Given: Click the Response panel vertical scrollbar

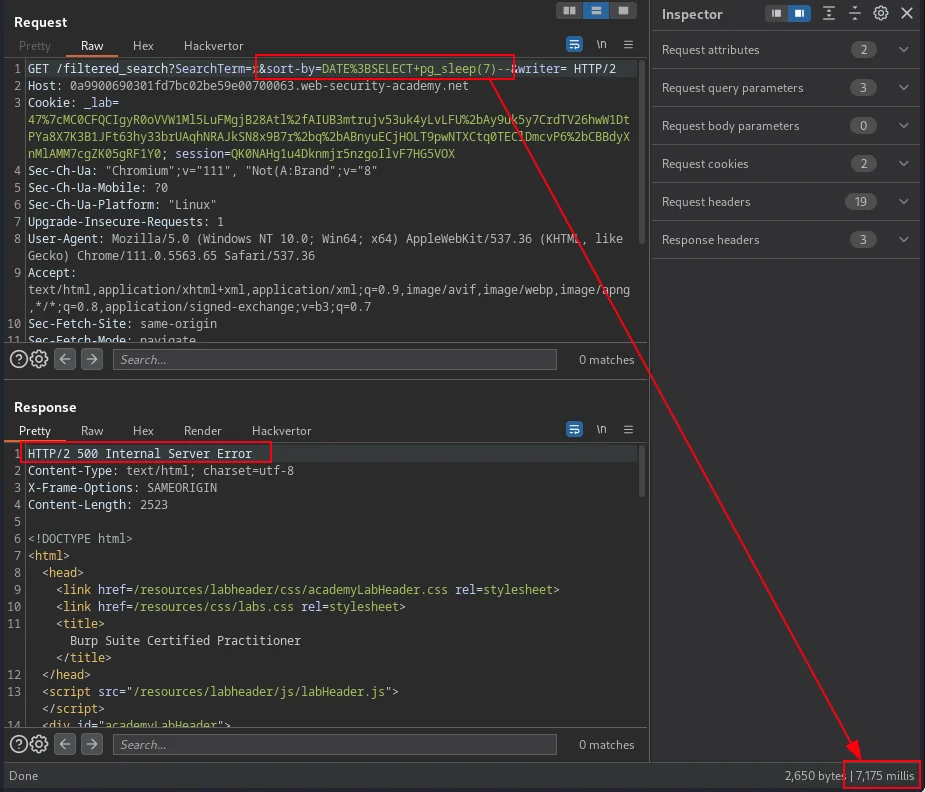Looking at the screenshot, I should pos(642,471).
